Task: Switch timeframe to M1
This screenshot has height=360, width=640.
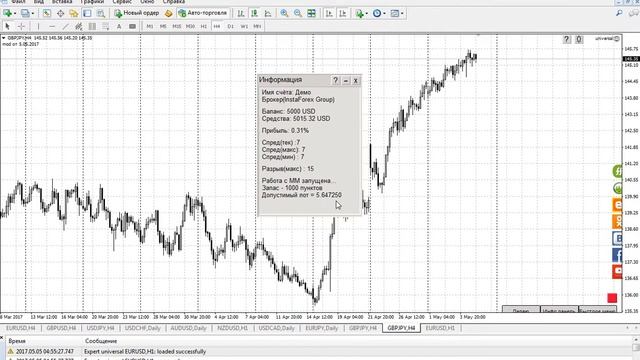Action: point(150,26)
